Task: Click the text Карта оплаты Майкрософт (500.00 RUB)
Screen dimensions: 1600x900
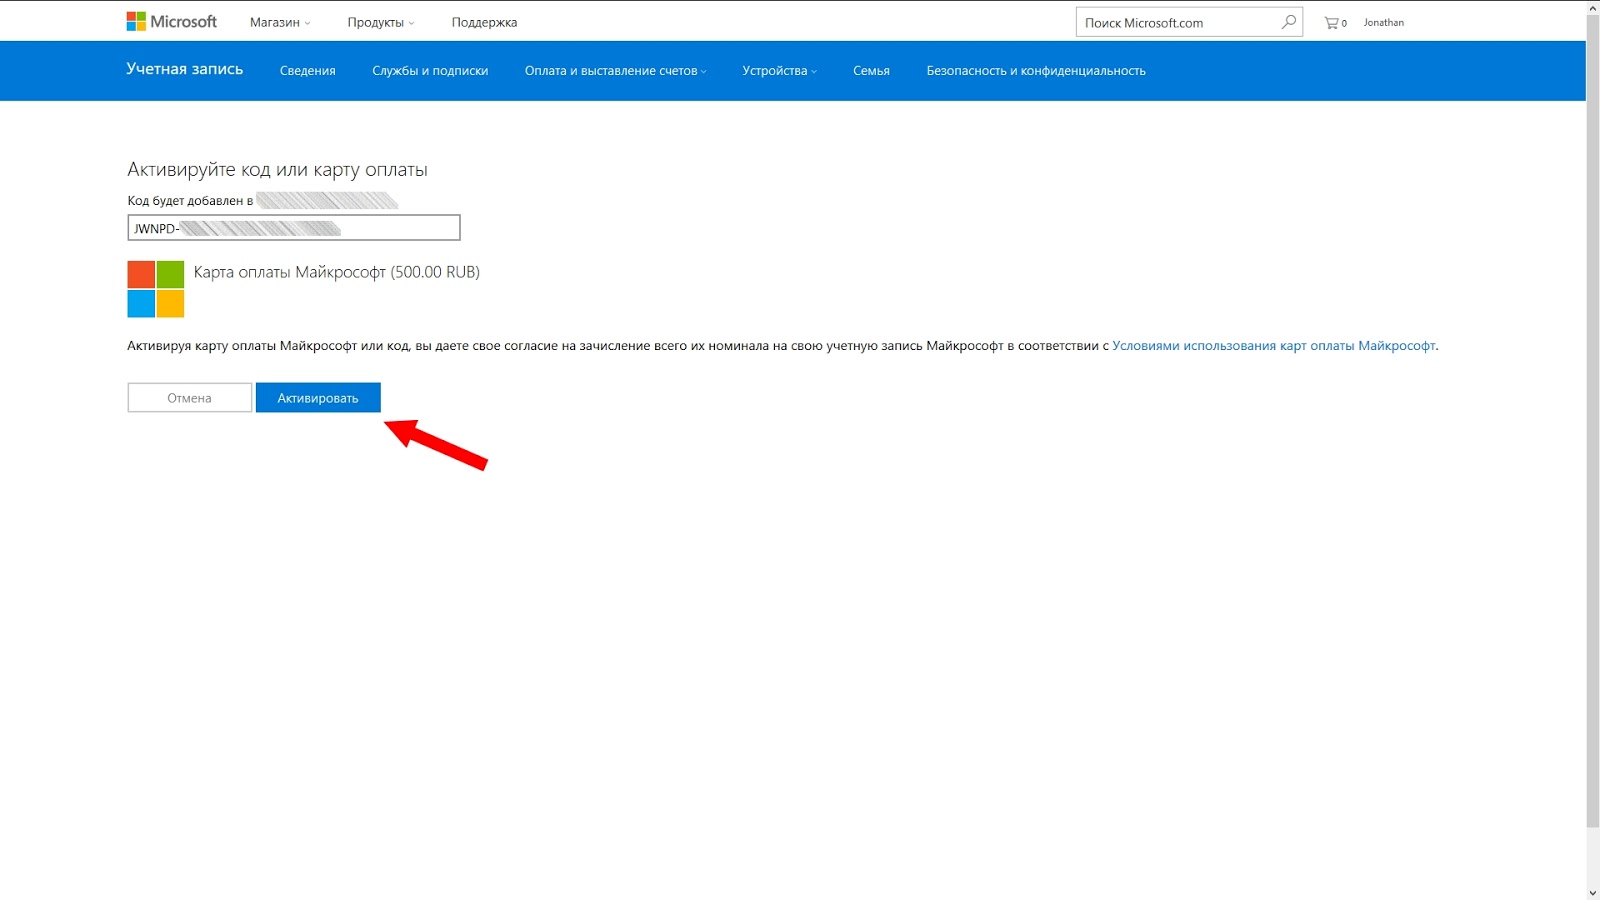Action: (x=337, y=272)
